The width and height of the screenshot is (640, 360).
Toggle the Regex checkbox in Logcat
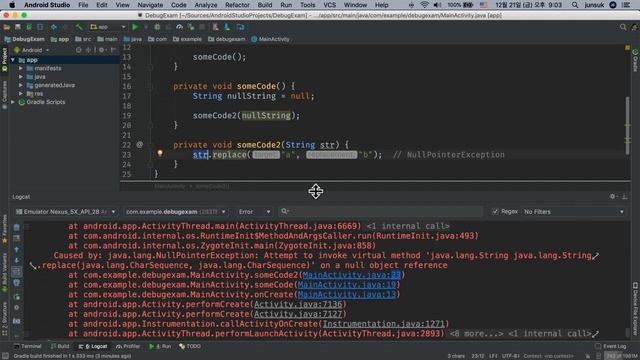(x=495, y=211)
